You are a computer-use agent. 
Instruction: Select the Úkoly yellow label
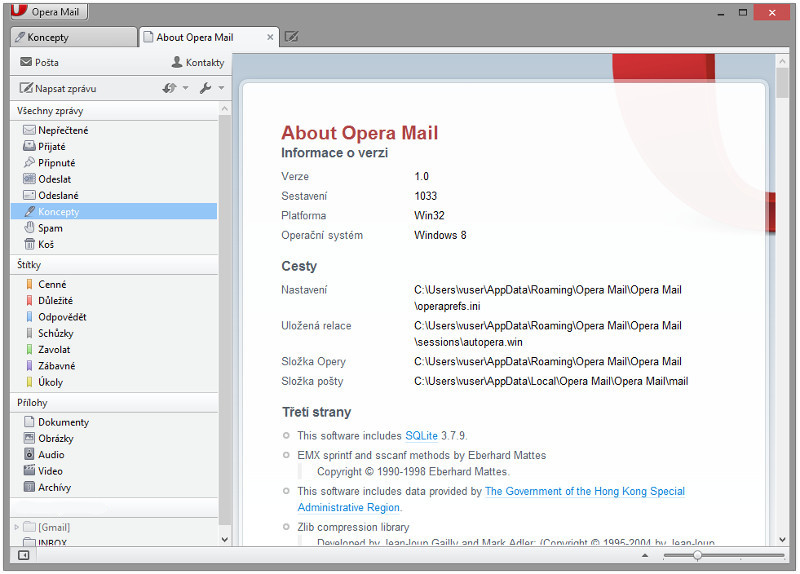(x=114, y=382)
